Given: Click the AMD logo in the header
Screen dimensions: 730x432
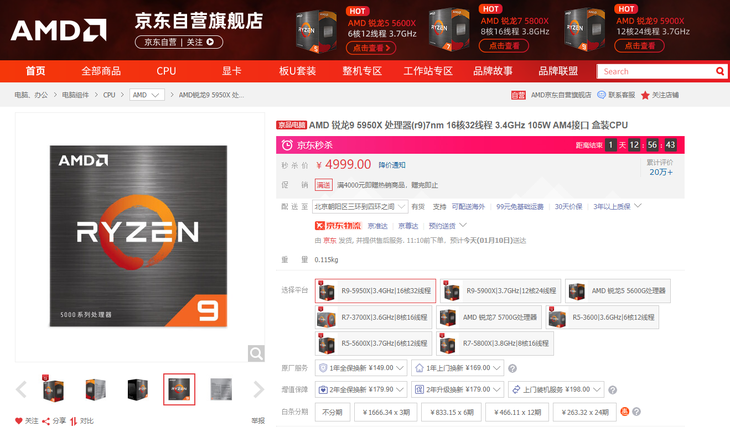Looking at the screenshot, I should (x=59, y=31).
